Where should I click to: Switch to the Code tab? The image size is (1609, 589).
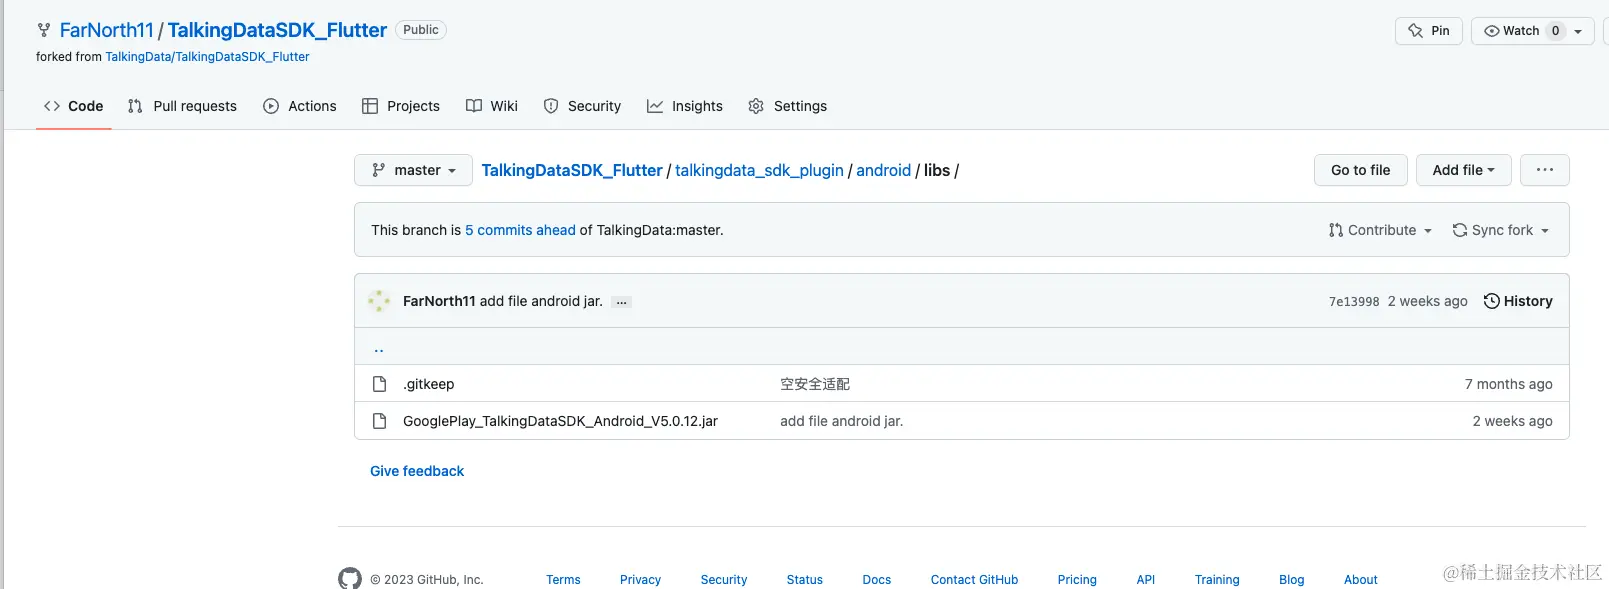(x=73, y=106)
